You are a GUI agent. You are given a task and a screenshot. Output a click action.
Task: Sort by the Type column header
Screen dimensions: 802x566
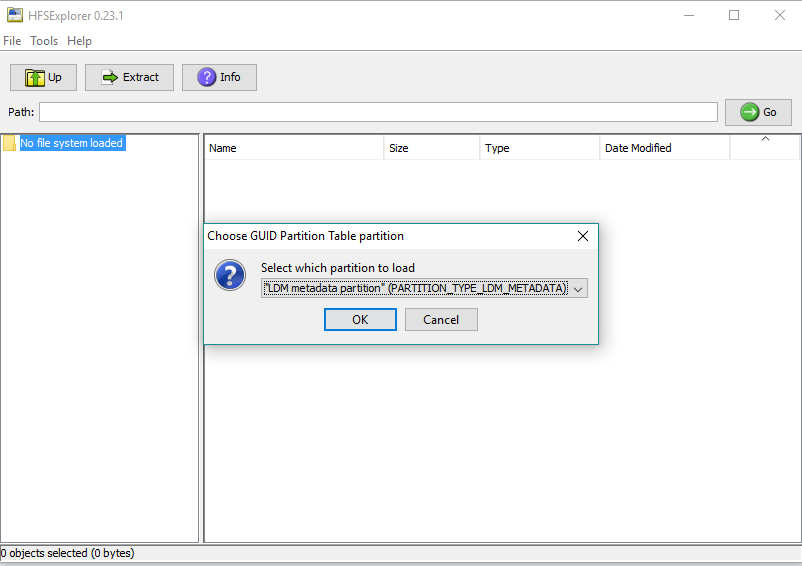click(539, 148)
